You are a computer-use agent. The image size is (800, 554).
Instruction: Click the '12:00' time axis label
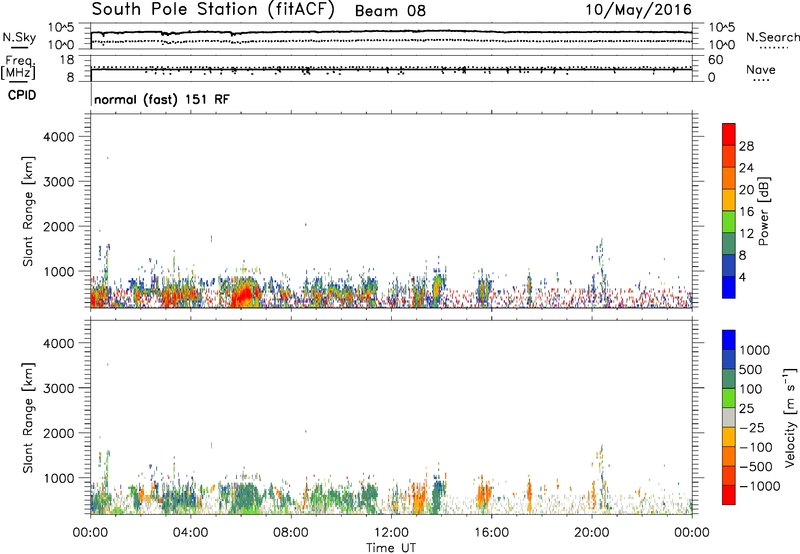[x=391, y=533]
